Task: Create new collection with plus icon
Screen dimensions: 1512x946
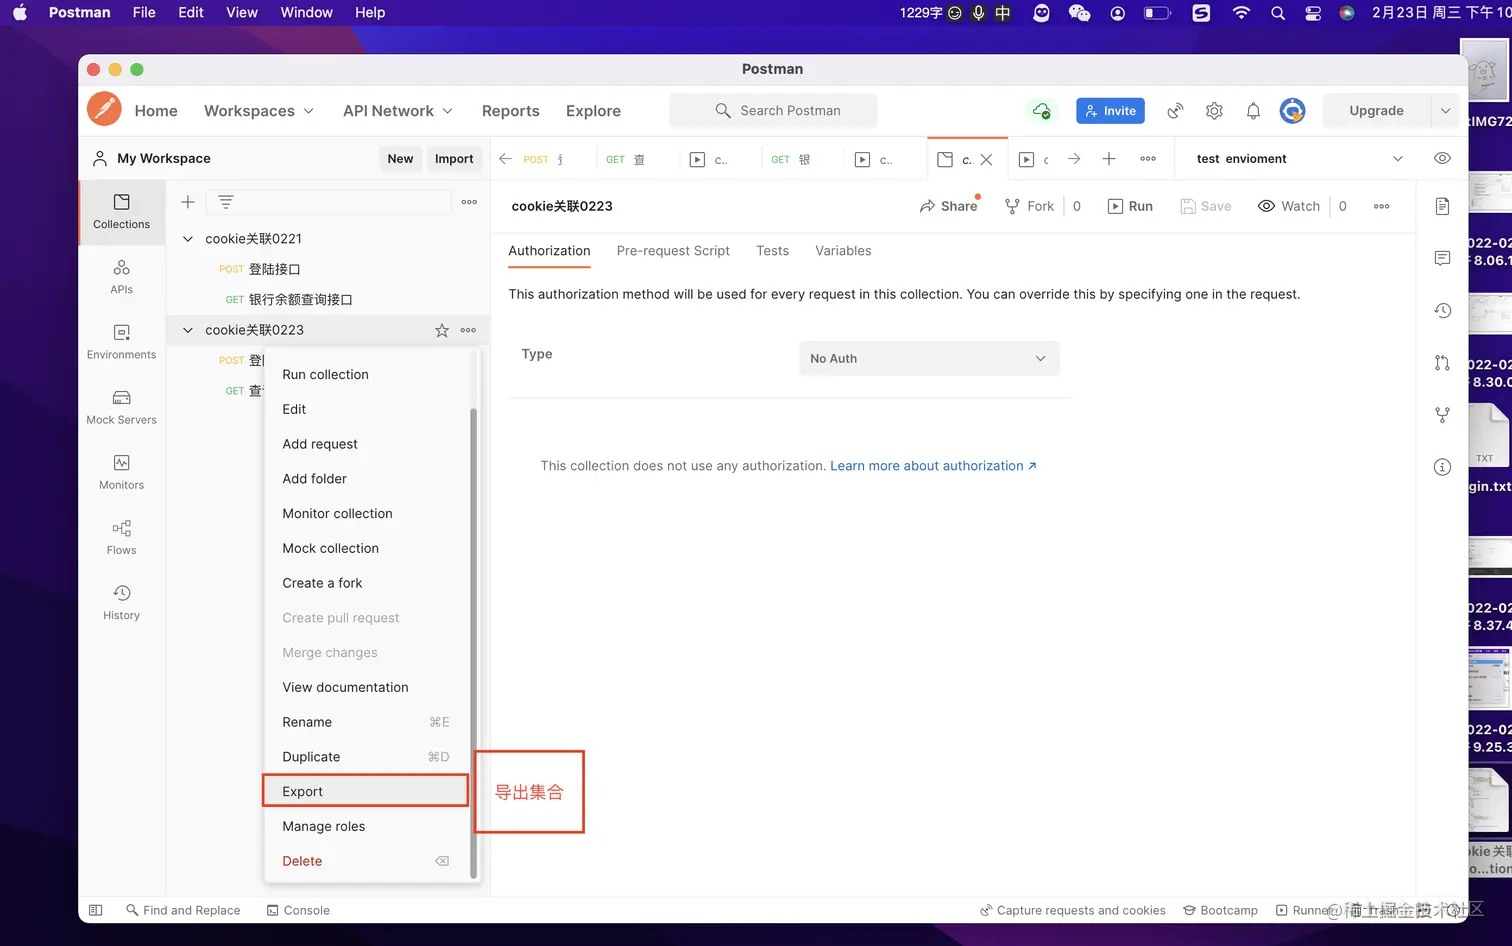Action: coord(187,202)
